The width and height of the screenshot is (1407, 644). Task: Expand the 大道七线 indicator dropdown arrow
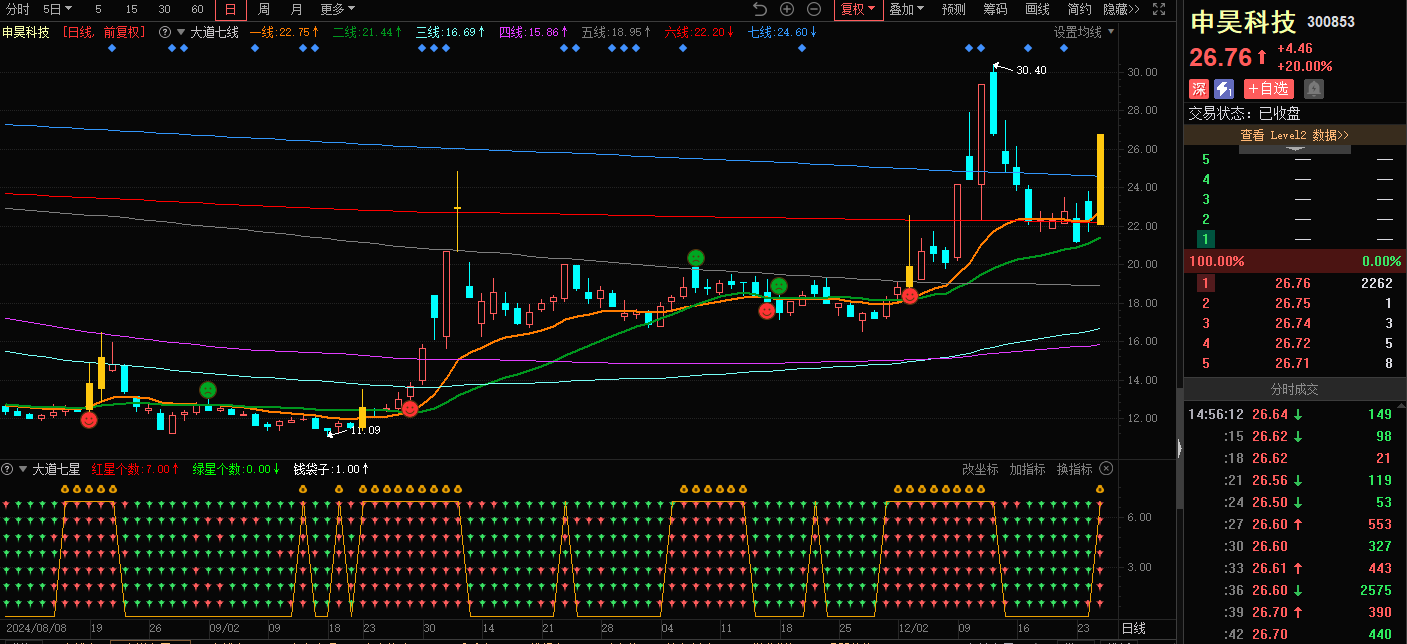pos(181,32)
